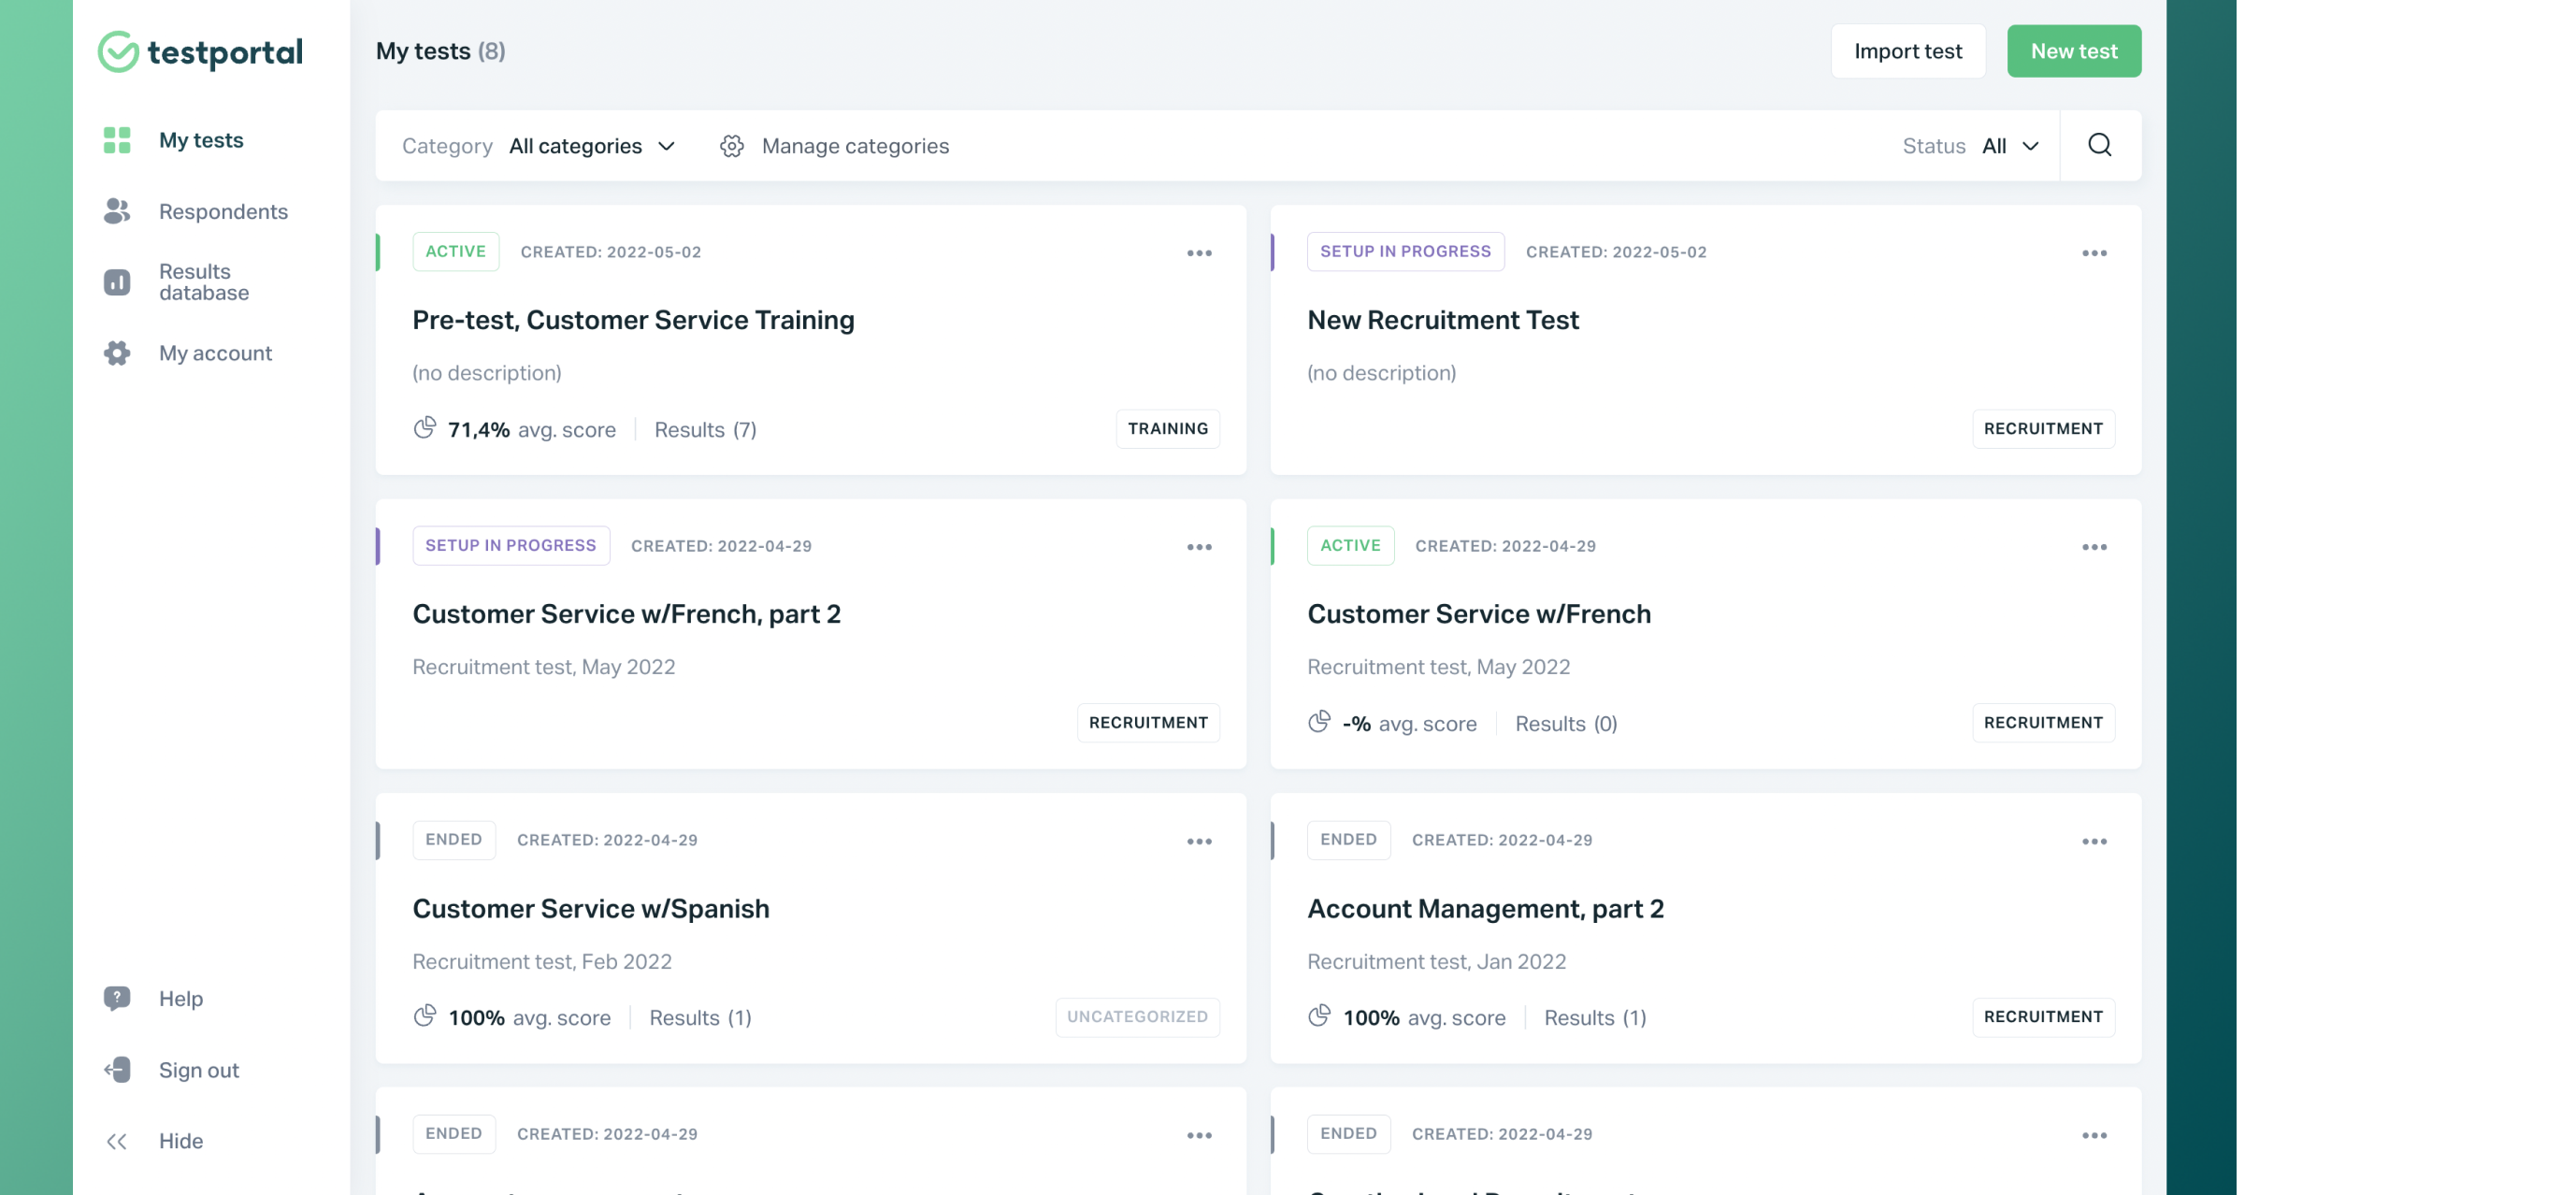Image resolution: width=2576 pixels, height=1195 pixels.
Task: Open the My tests section
Action: tap(201, 140)
